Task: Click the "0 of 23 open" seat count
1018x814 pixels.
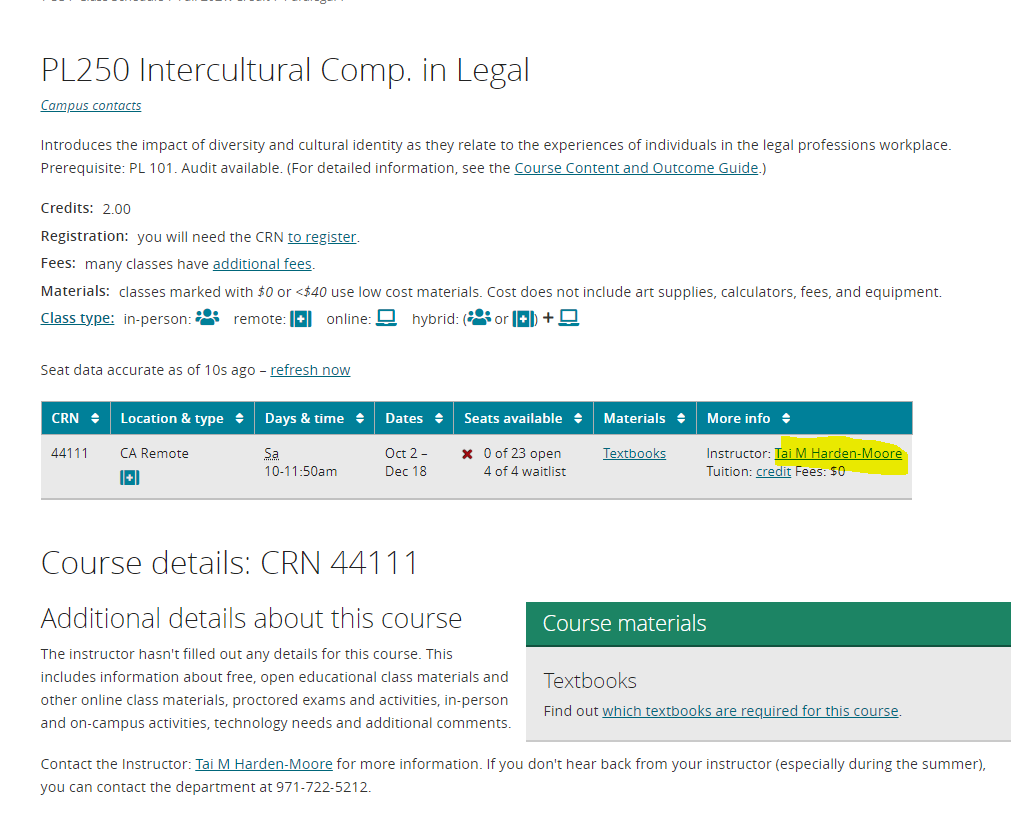Action: click(x=522, y=454)
